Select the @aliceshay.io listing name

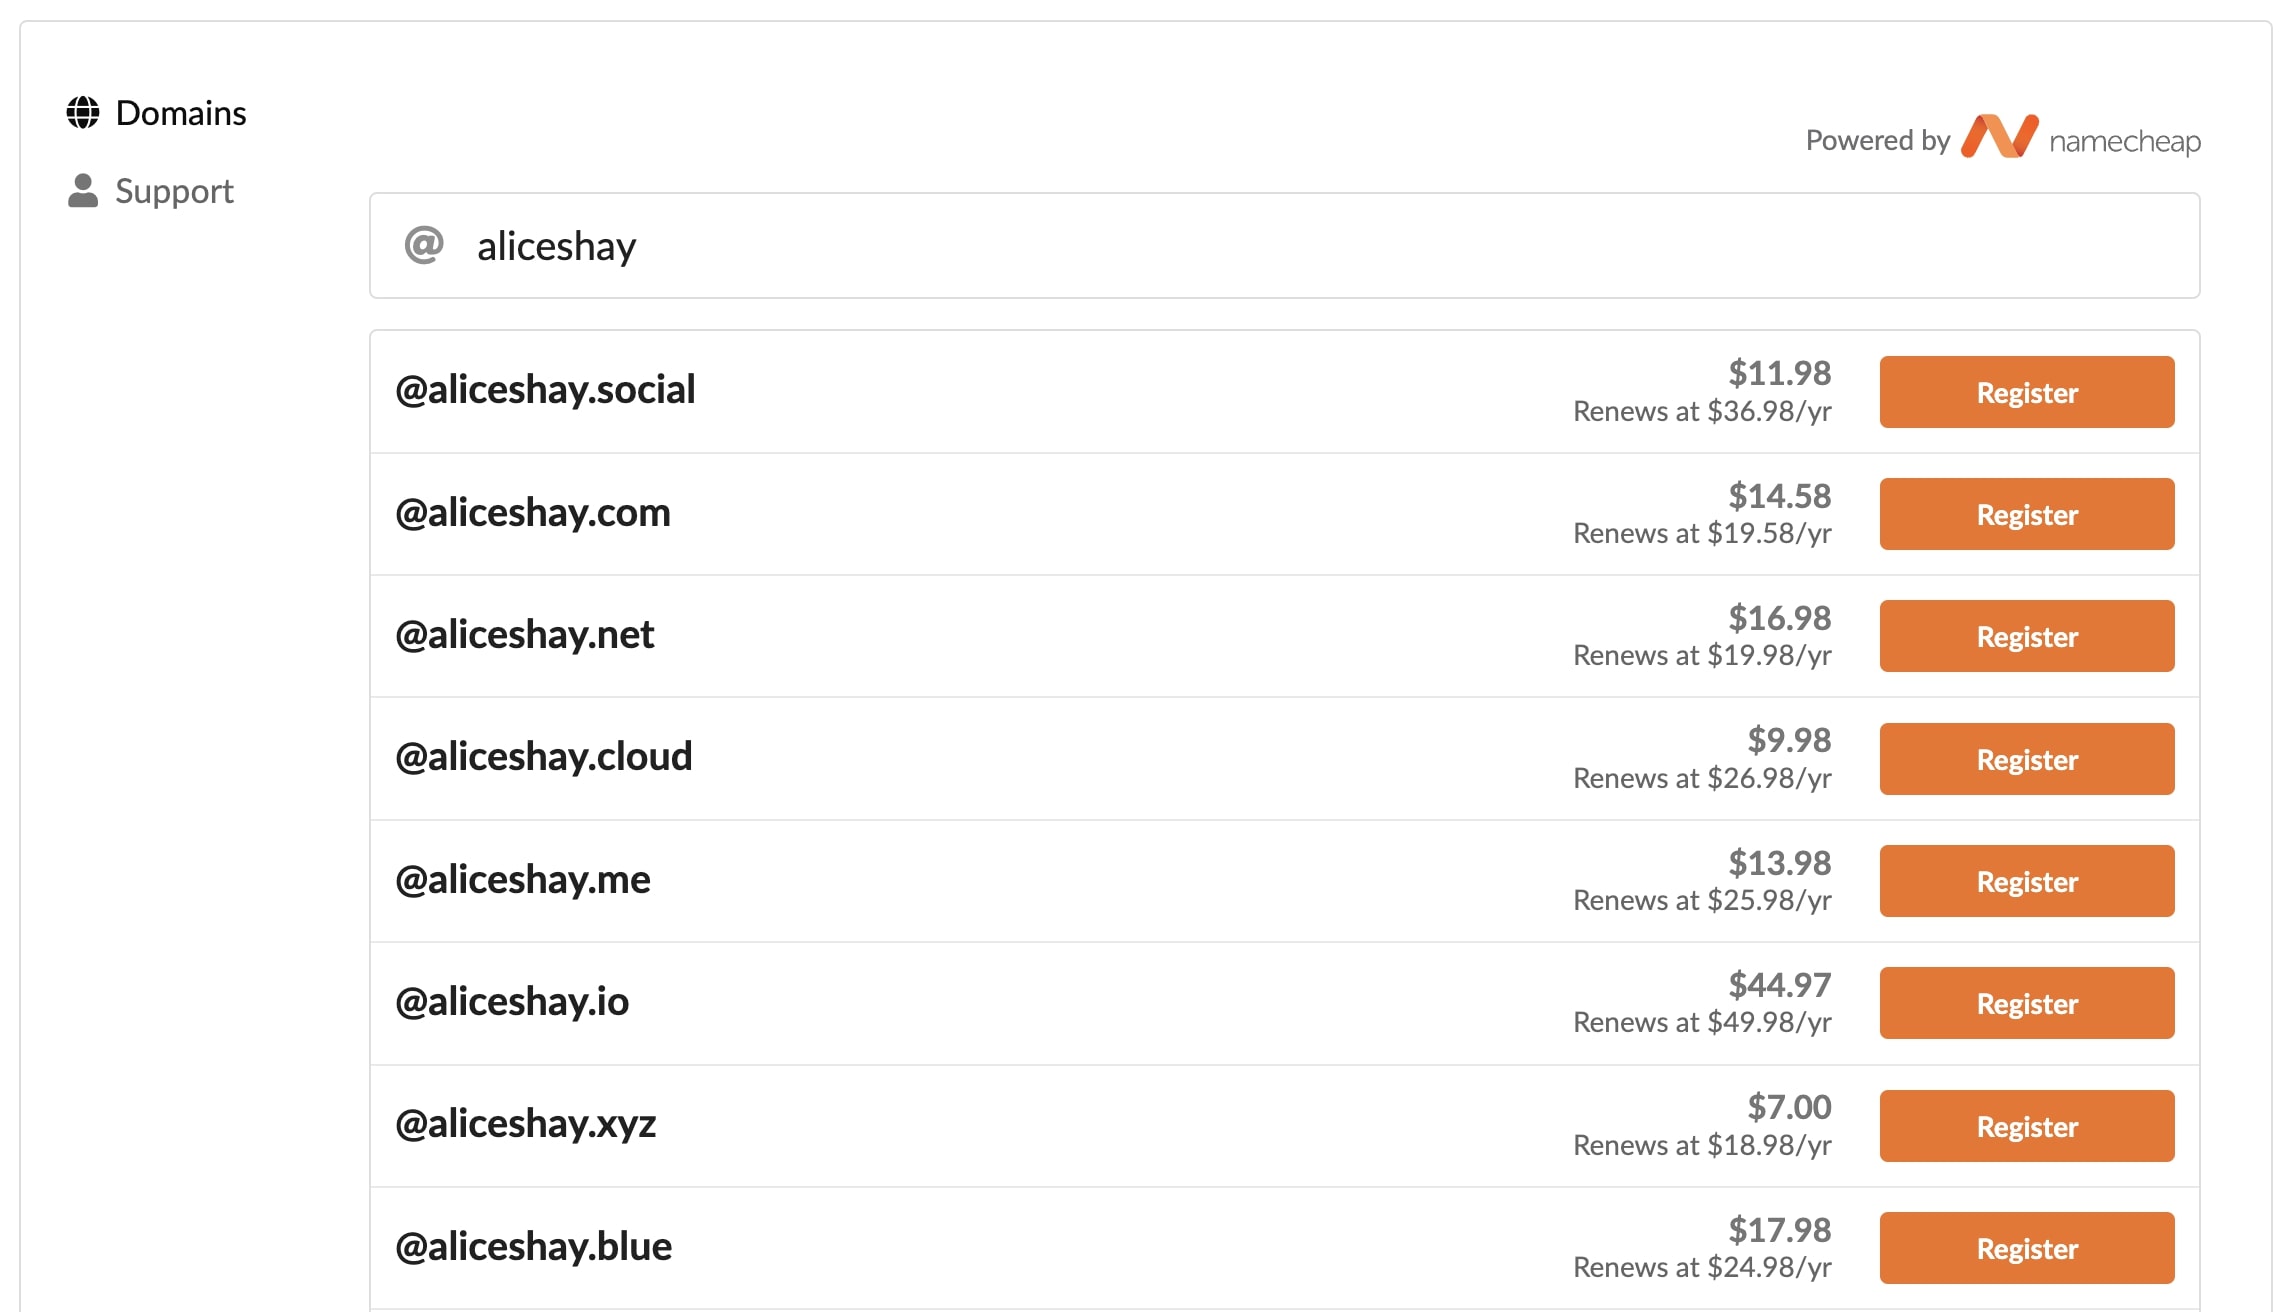(x=513, y=1001)
